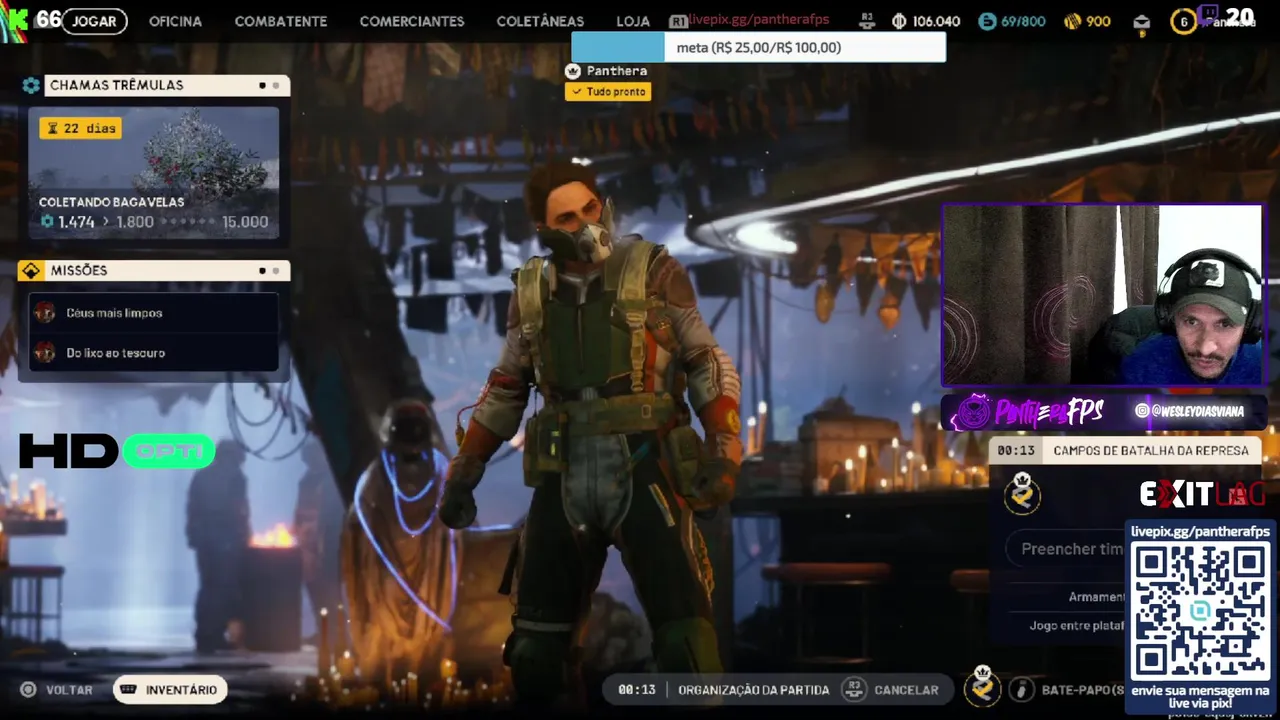Click the chat prompt icon before BATE-PAPO

1021,690
